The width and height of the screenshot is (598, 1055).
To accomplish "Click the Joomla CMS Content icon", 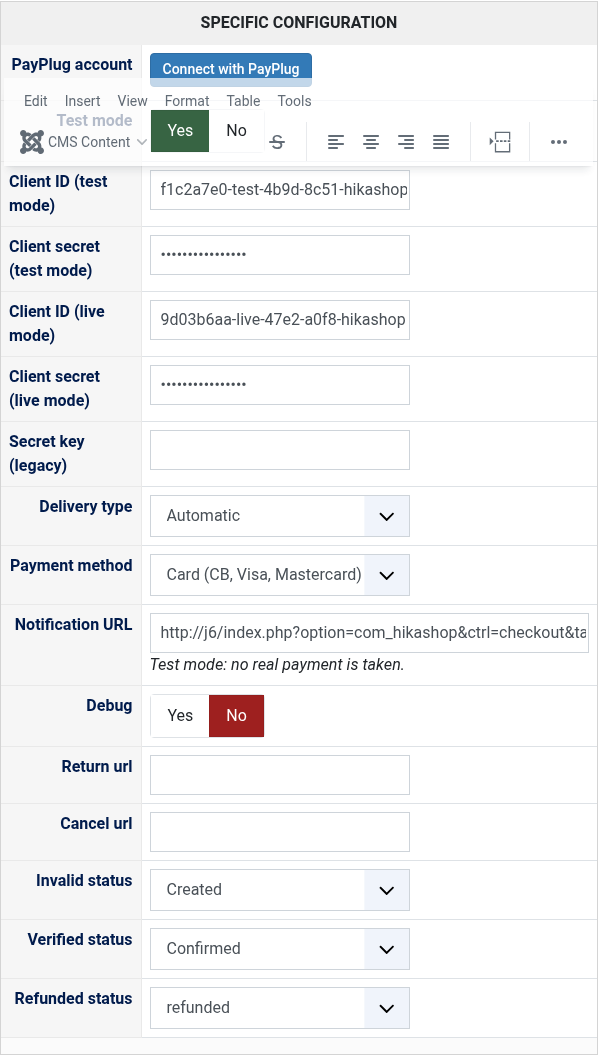I will point(32,142).
